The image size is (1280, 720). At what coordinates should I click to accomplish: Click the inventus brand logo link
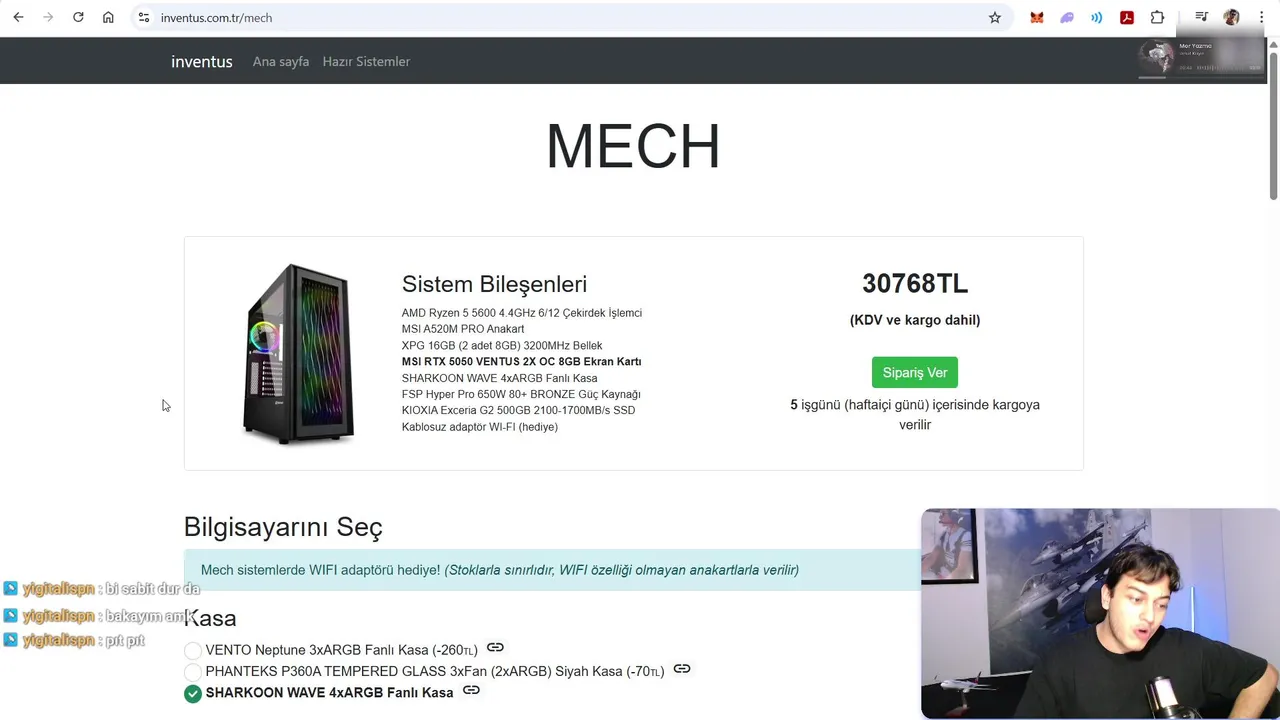coord(202,61)
